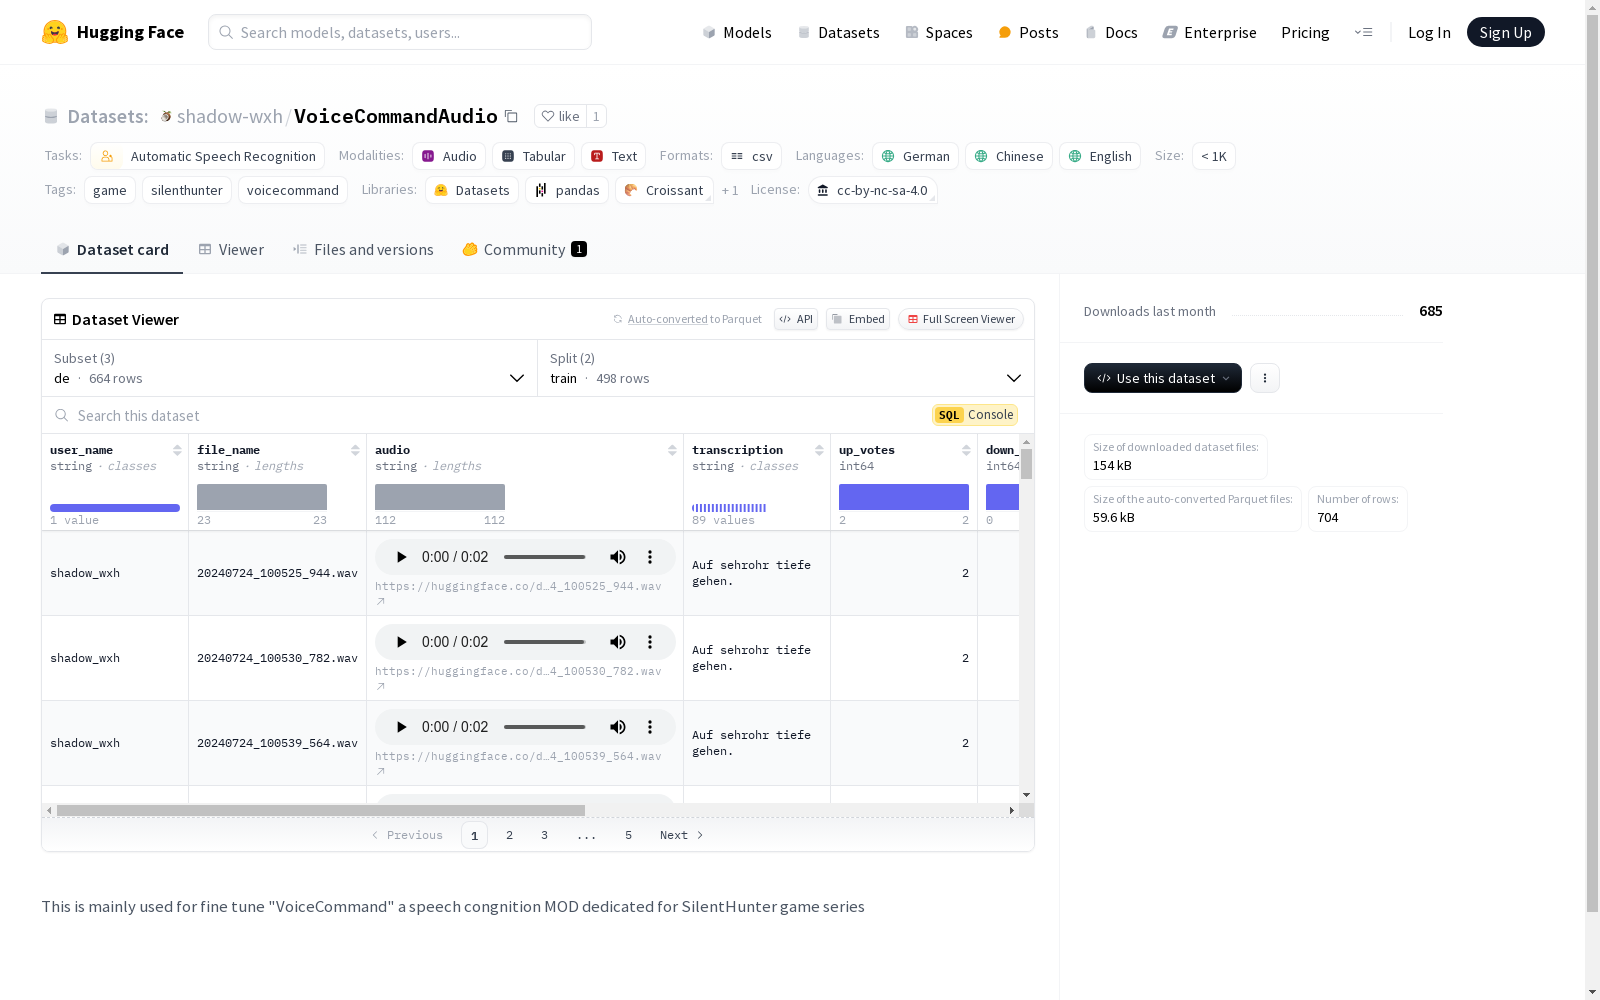The width and height of the screenshot is (1600, 1000).
Task: Go to Datasets in the top navigation
Action: pyautogui.click(x=838, y=32)
